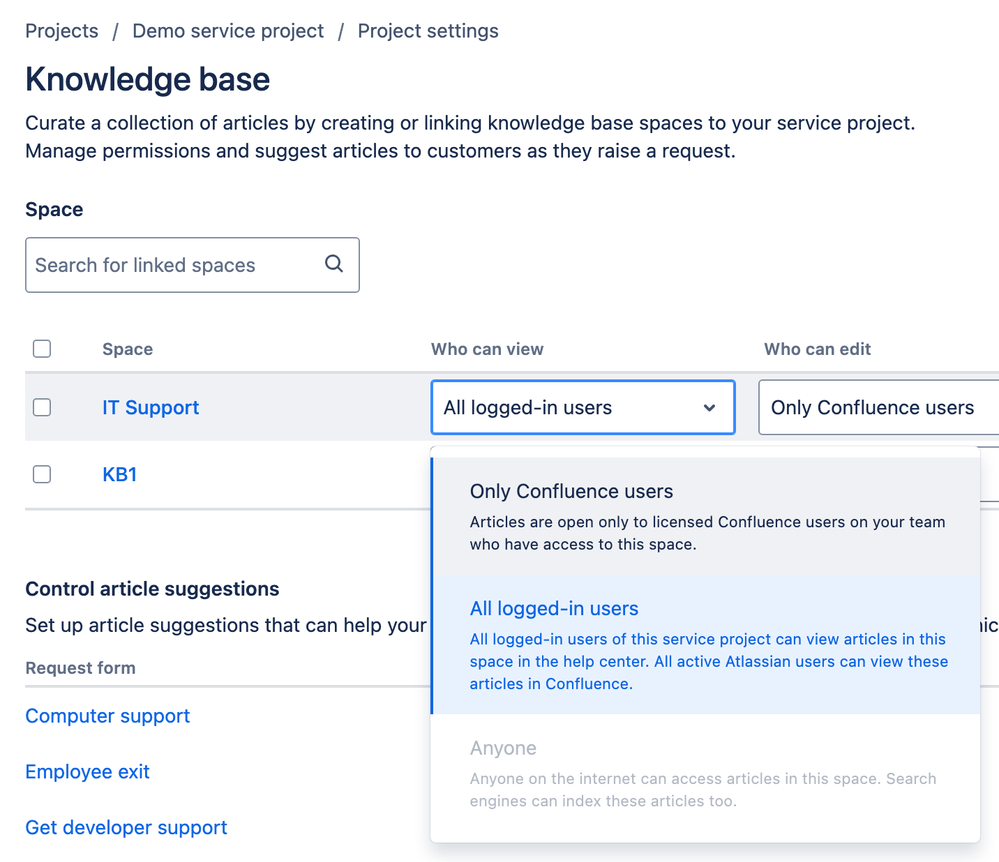The image size is (999, 862).
Task: Open Get developer support request form
Action: point(126,828)
